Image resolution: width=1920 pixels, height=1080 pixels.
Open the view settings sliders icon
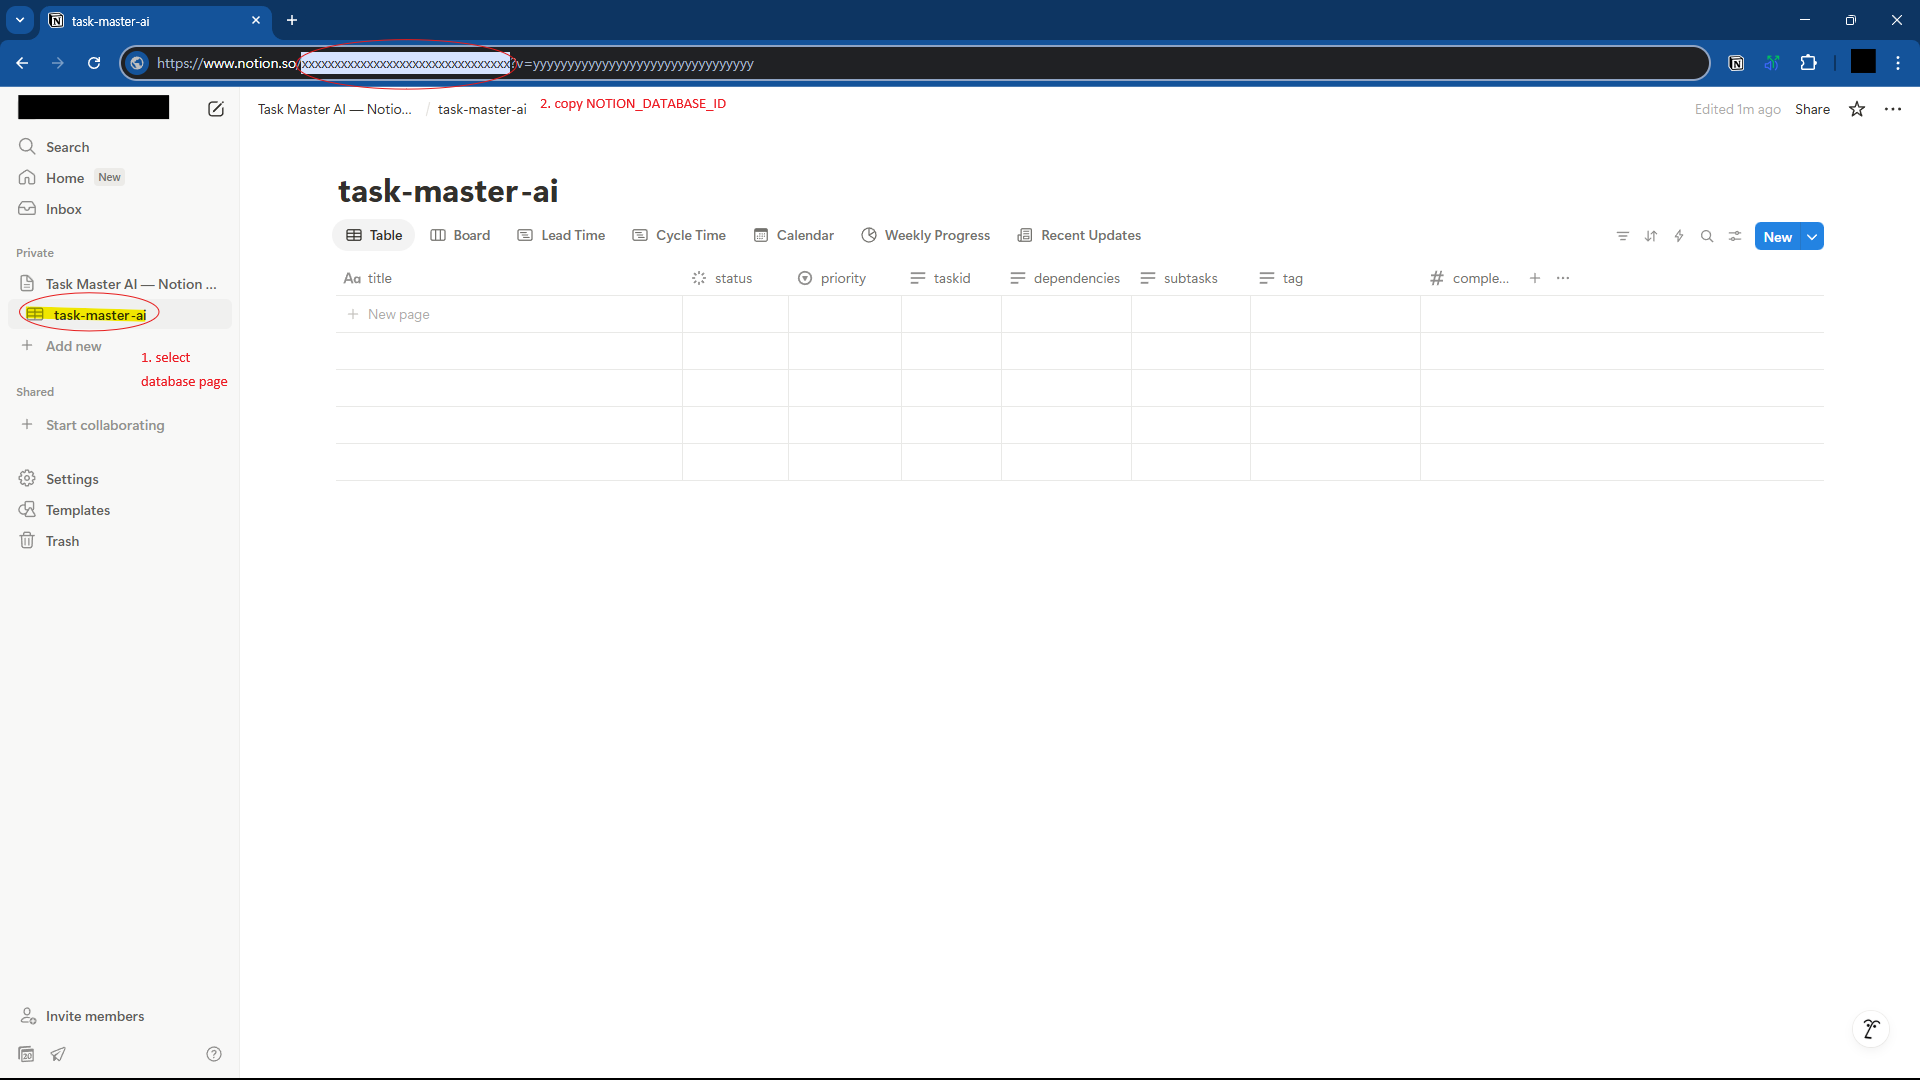click(x=1735, y=237)
